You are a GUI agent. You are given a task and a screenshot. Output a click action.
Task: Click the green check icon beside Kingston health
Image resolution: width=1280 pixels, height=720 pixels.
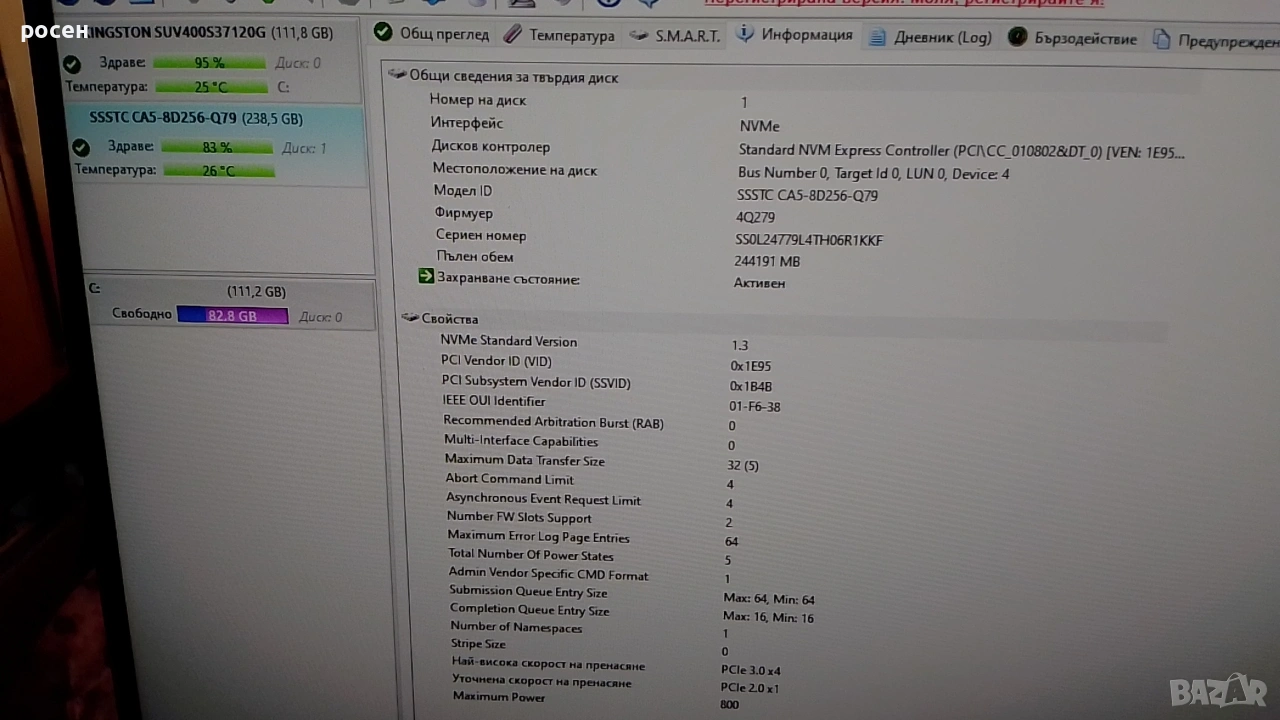pyautogui.click(x=72, y=64)
